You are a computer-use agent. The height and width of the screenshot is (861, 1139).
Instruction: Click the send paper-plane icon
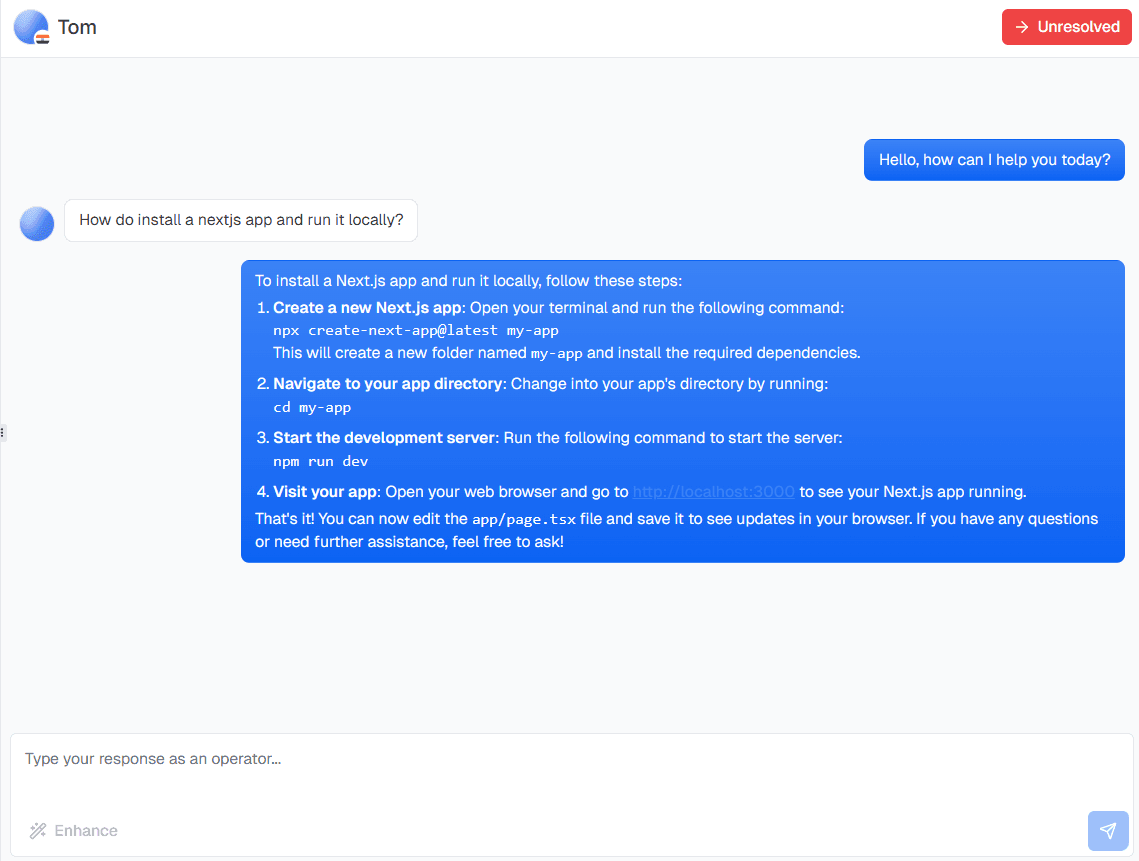[x=1107, y=830]
